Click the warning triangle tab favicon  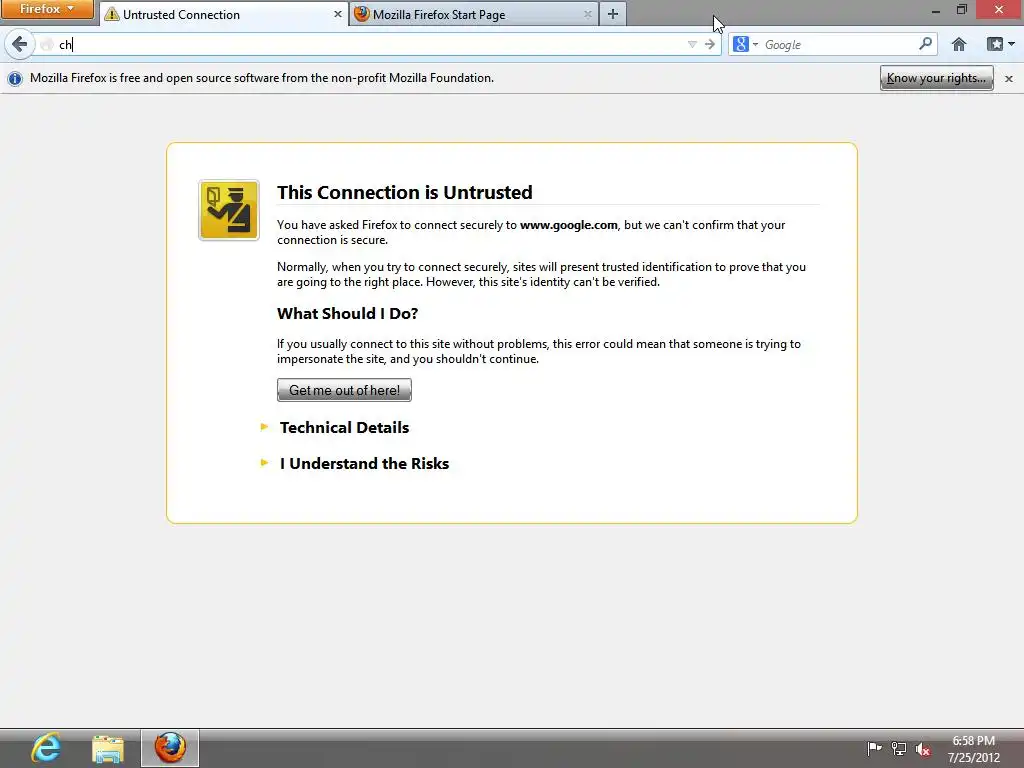click(x=112, y=14)
